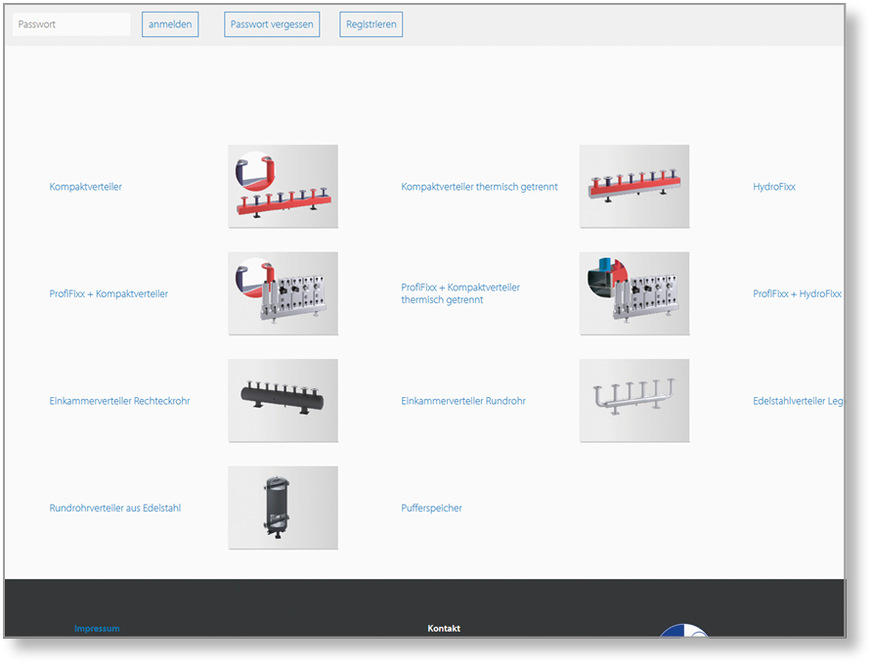Open pump group image with red circular inset
Screen dimensions: 872x664
(282, 294)
